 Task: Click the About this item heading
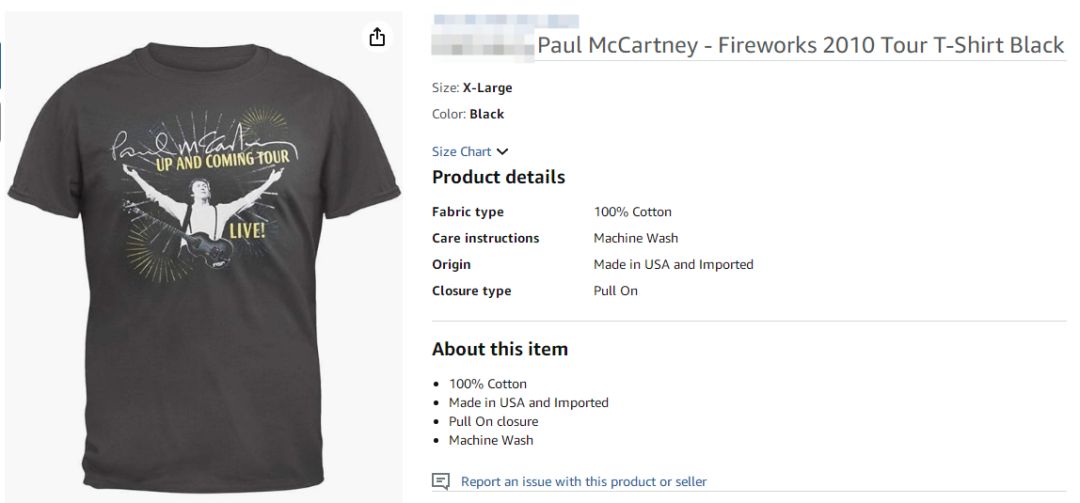tap(499, 349)
